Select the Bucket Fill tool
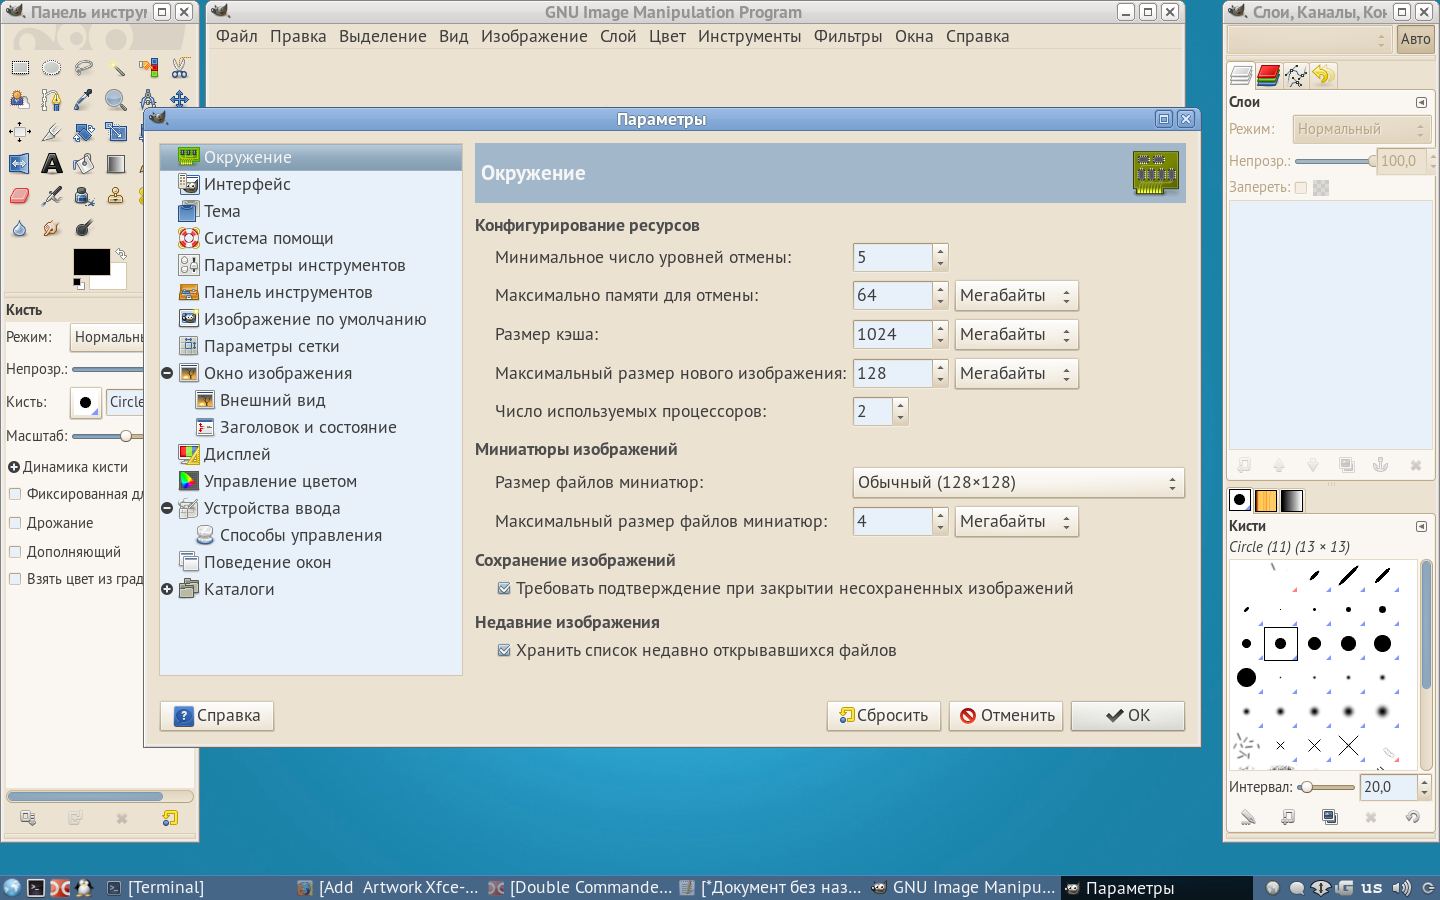The width and height of the screenshot is (1440, 900). tap(84, 164)
